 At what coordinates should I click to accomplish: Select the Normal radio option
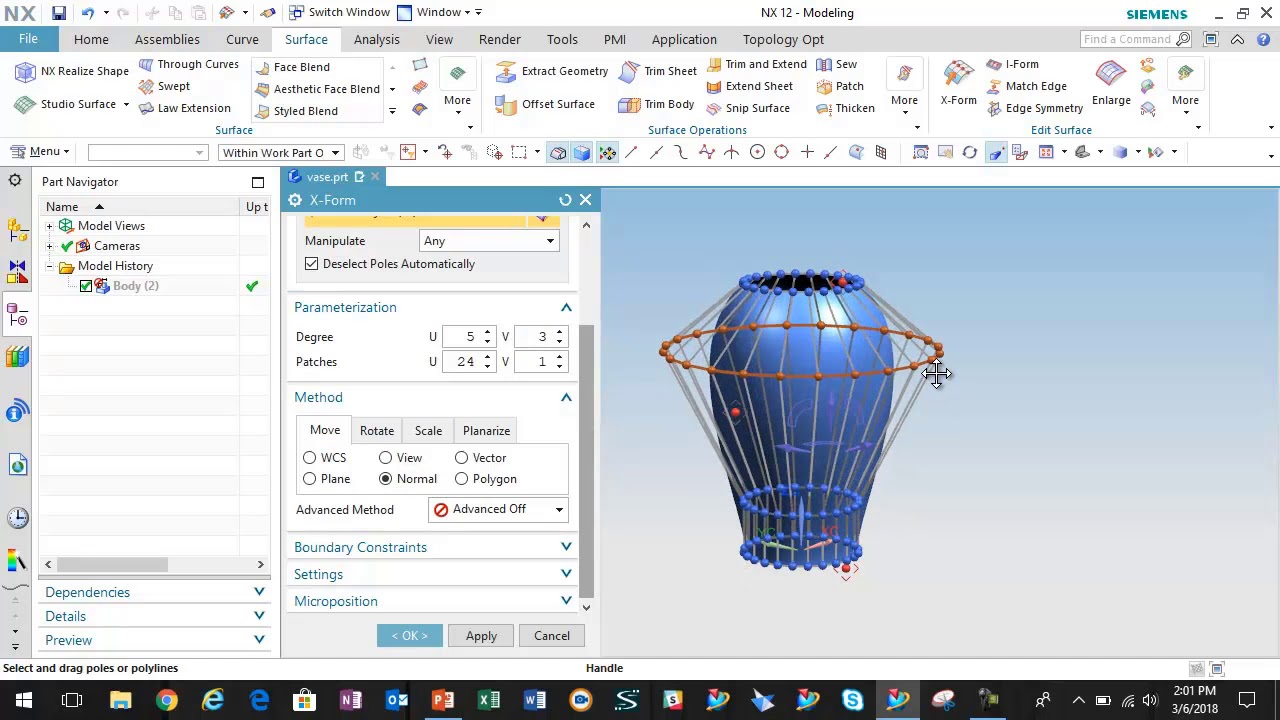click(x=386, y=479)
